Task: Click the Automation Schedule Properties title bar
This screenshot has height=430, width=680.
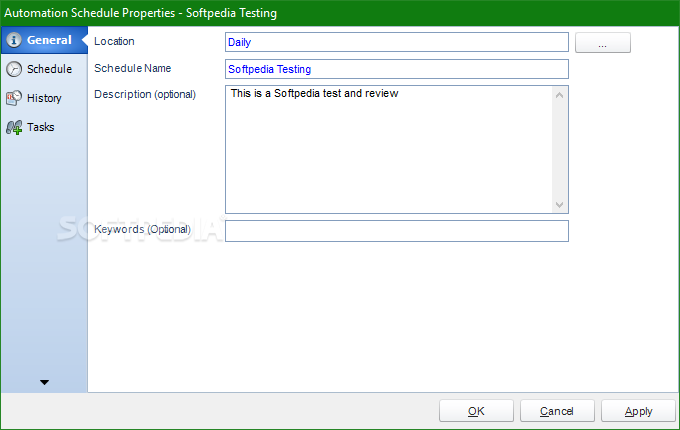Action: coord(340,13)
